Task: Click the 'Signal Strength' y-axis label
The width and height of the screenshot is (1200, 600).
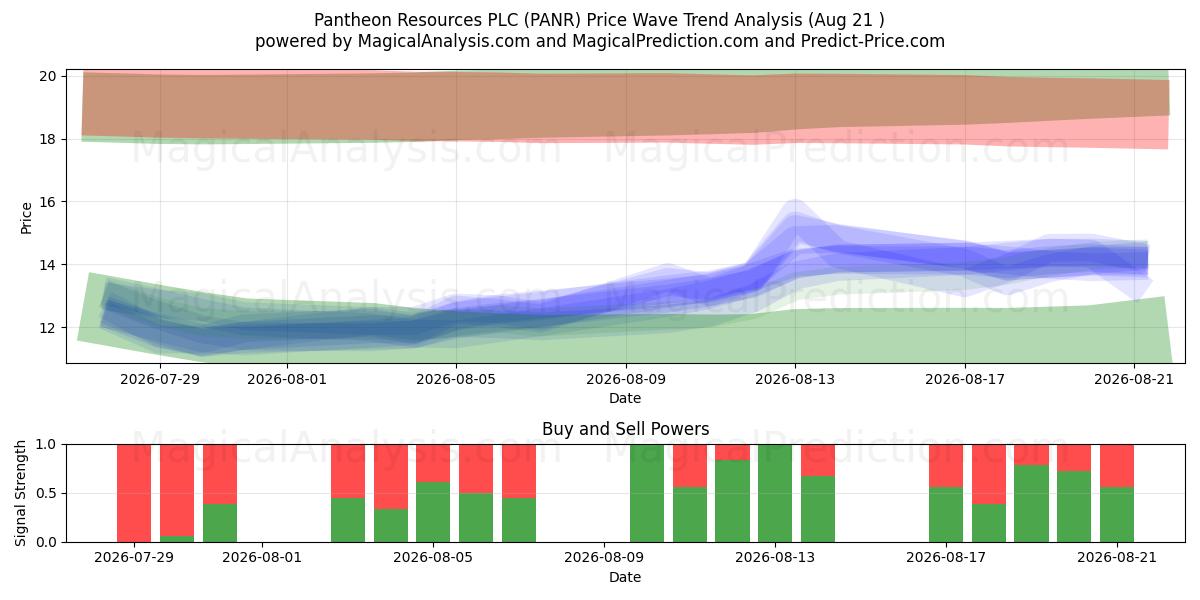Action: [22, 492]
